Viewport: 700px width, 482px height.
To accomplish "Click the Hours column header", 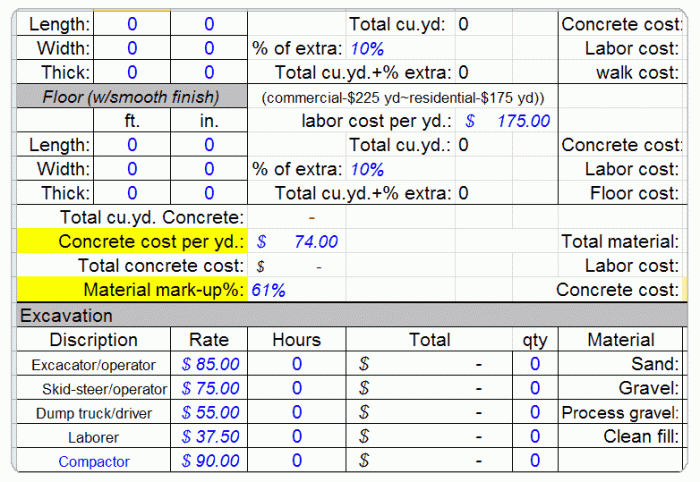I will click(x=296, y=340).
